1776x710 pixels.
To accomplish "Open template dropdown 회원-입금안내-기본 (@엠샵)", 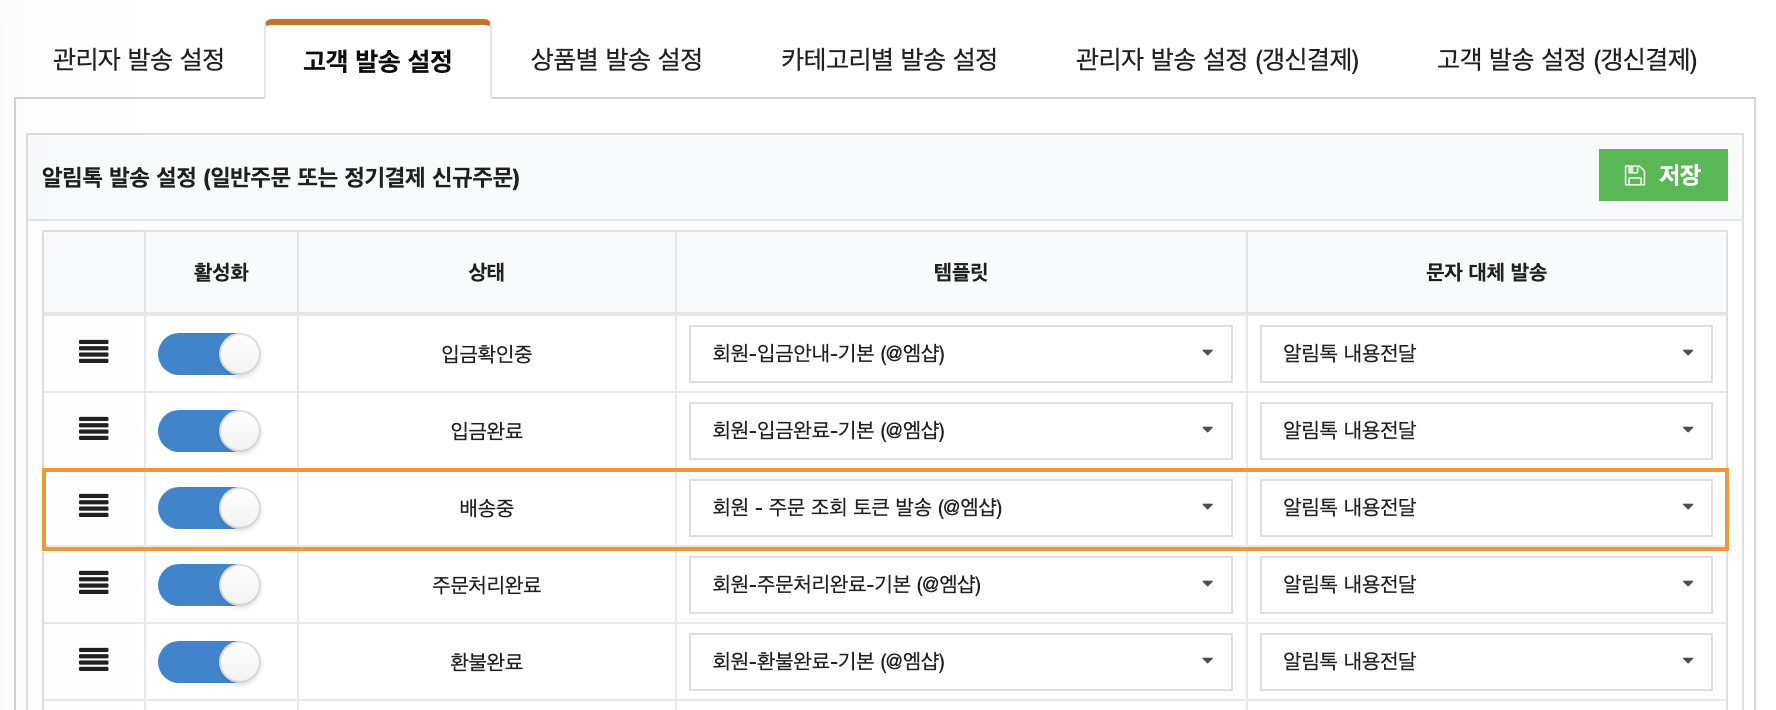I will 960,353.
